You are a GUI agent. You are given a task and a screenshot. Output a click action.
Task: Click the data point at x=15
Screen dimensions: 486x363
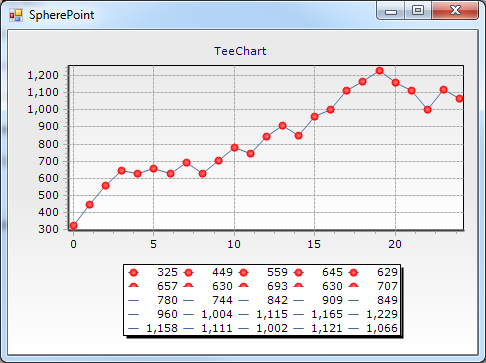[x=314, y=116]
